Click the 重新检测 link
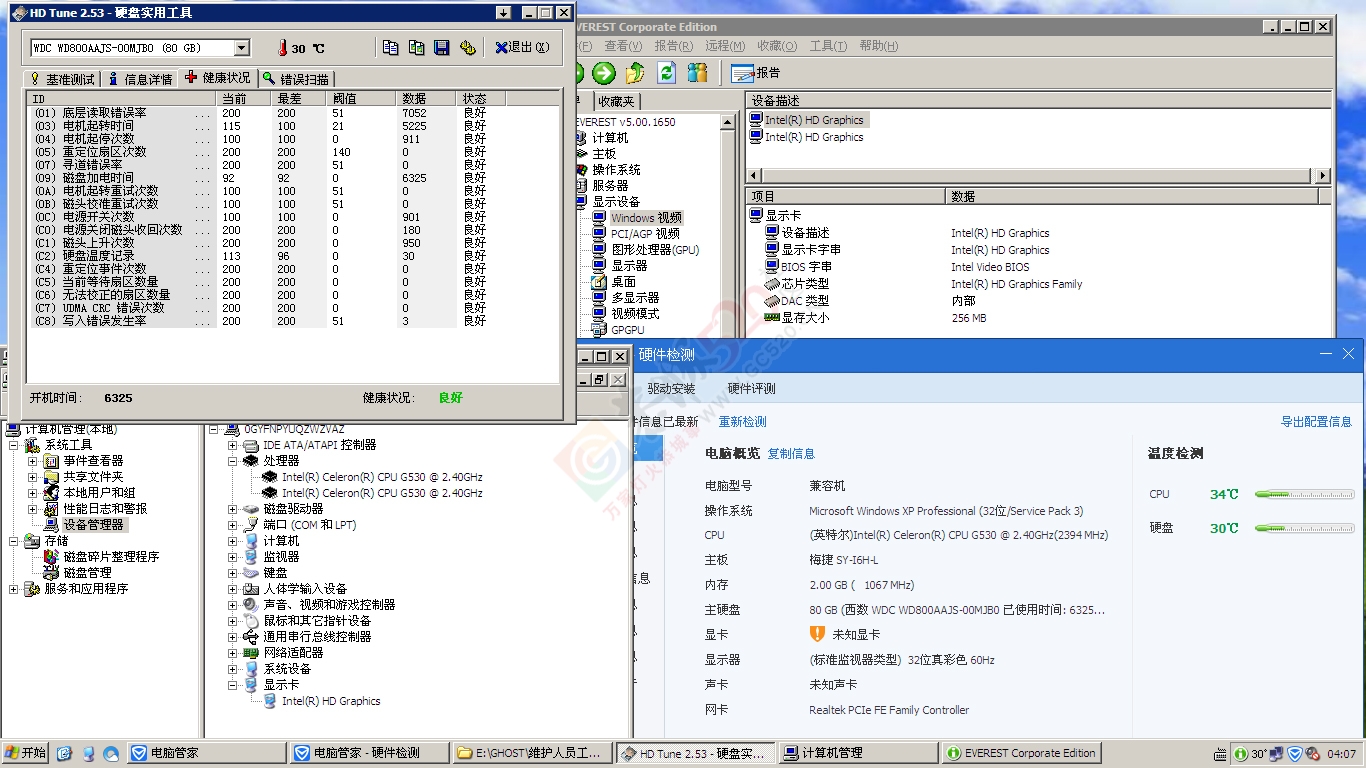This screenshot has width=1366, height=768. [x=742, y=422]
